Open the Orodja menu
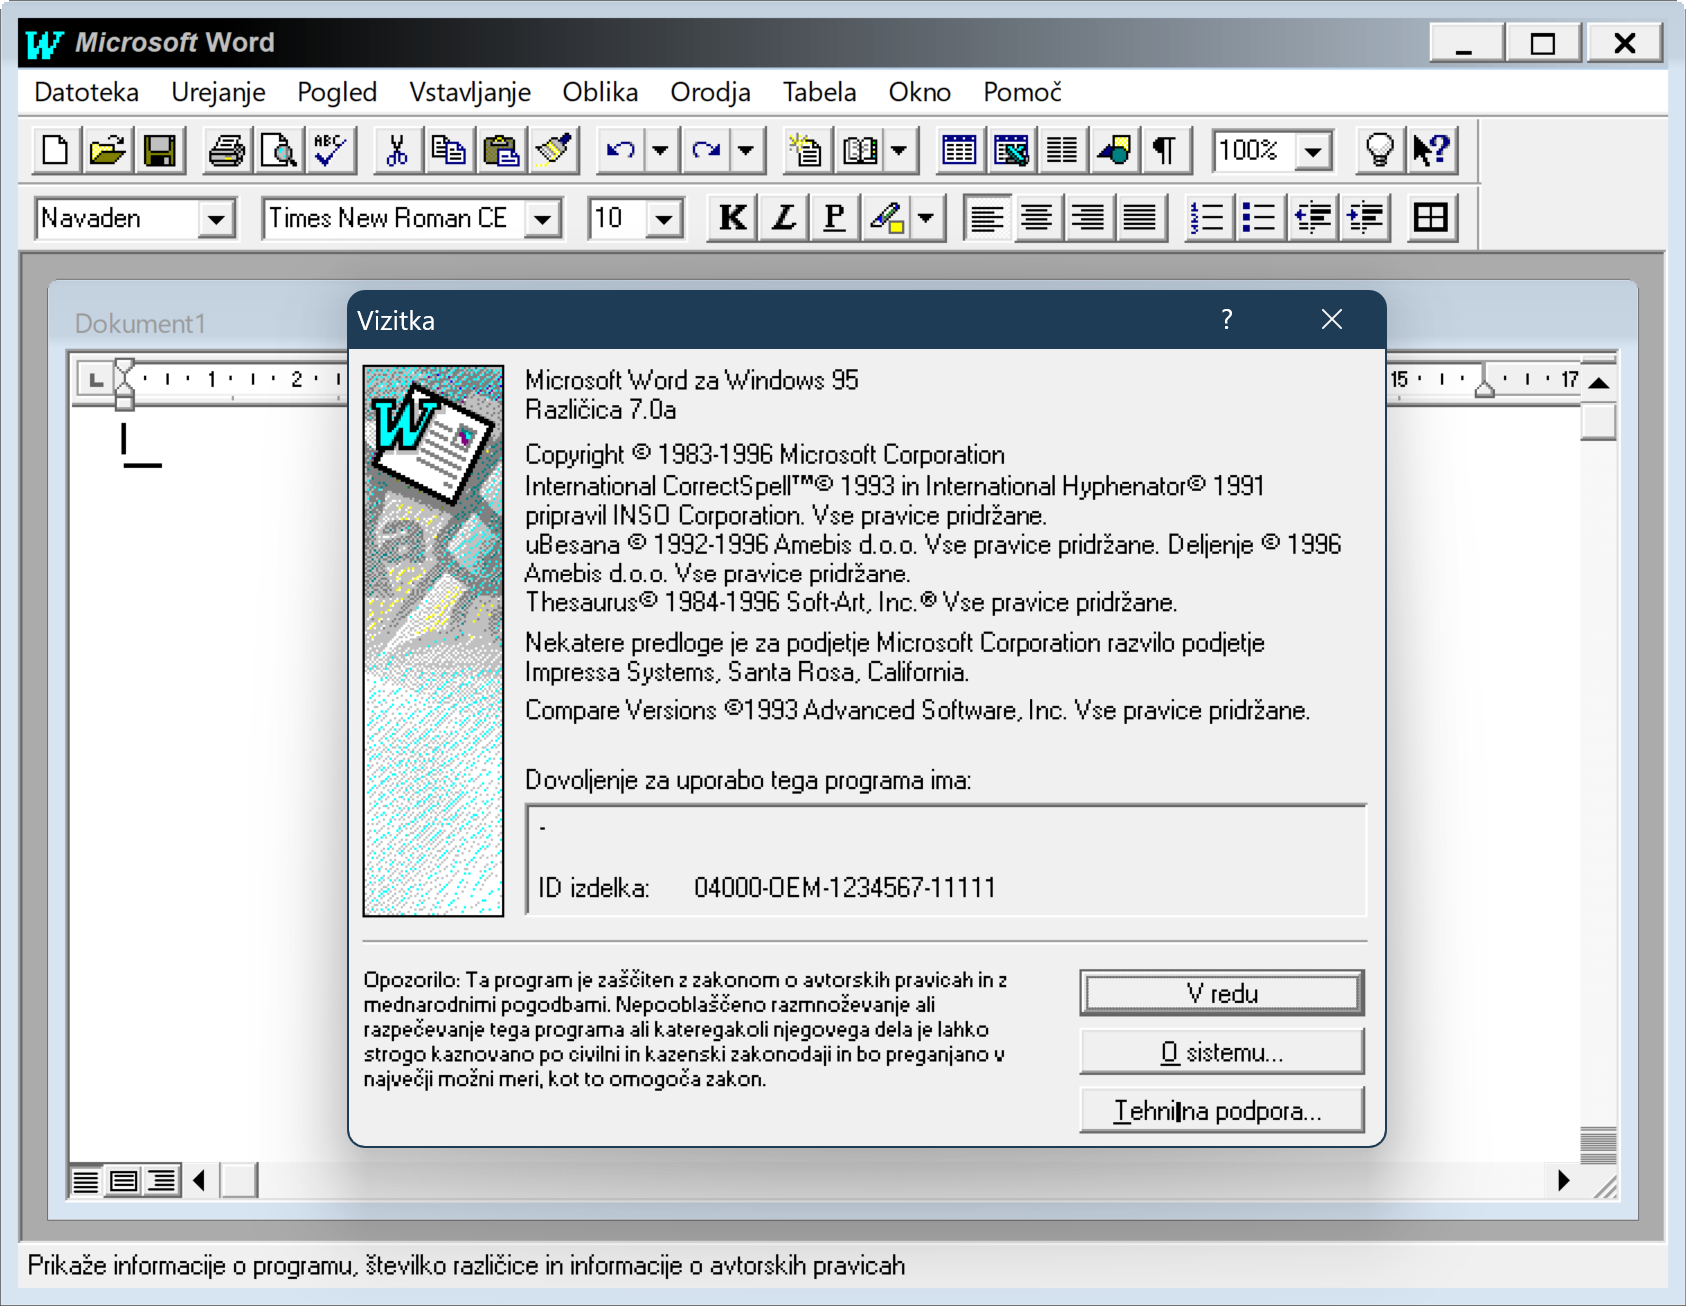The image size is (1686, 1306). point(710,92)
